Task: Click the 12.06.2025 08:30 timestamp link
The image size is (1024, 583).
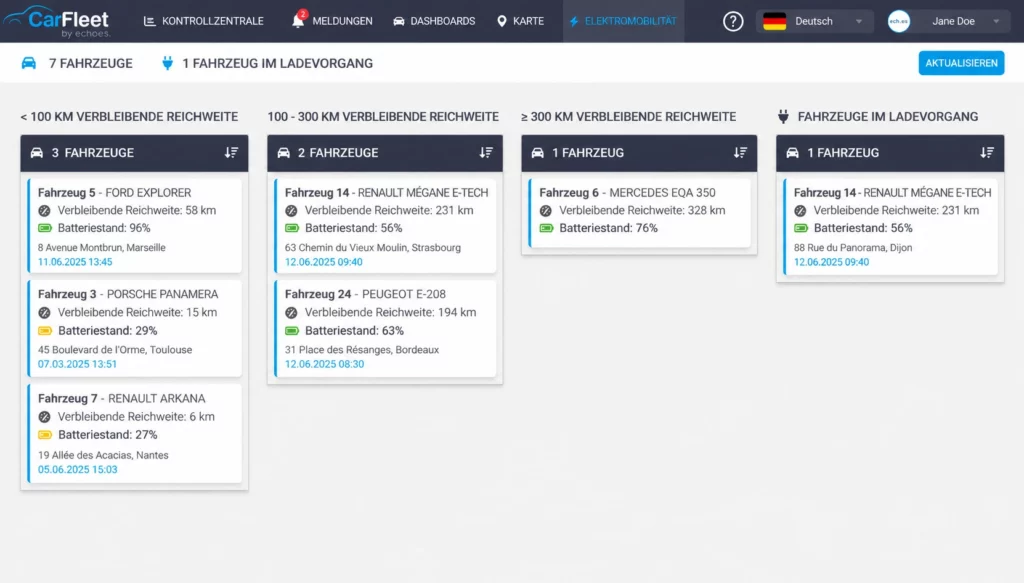Action: pos(325,364)
